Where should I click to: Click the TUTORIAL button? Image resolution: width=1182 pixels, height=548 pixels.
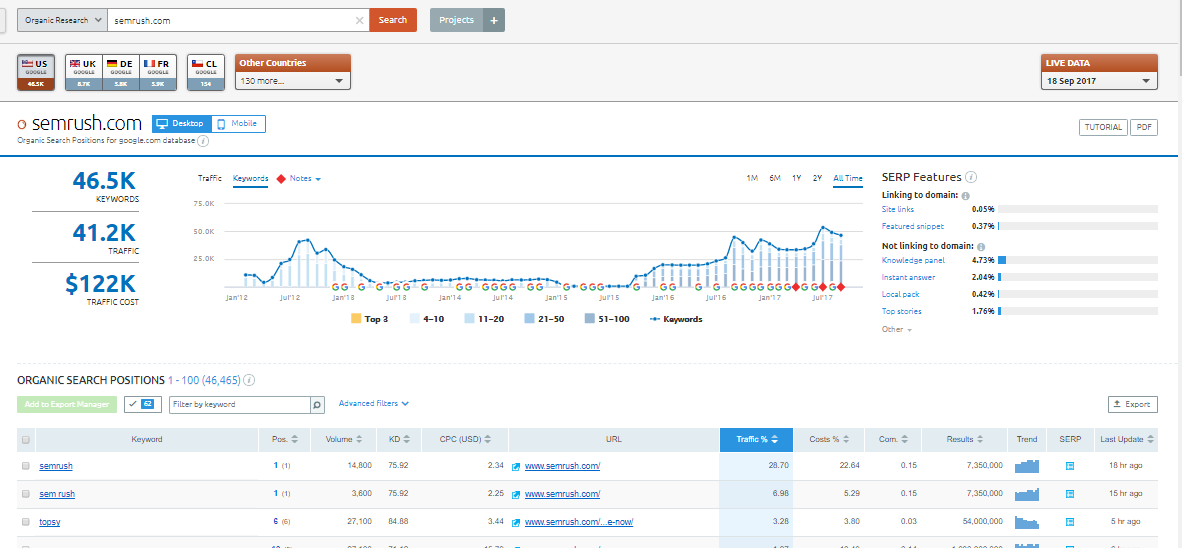(1103, 127)
